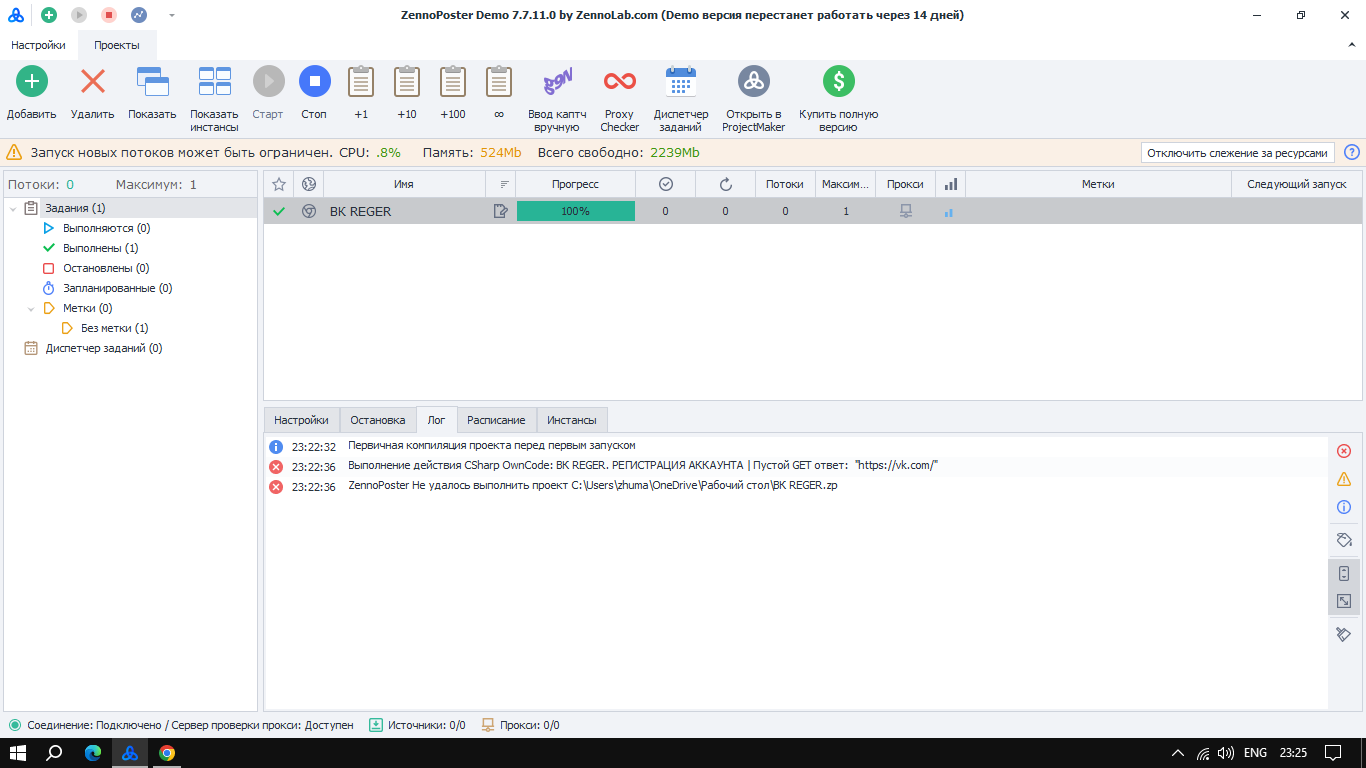Click the BK REGER proxy monitor icon
This screenshot has height=768, width=1366.
(x=905, y=211)
